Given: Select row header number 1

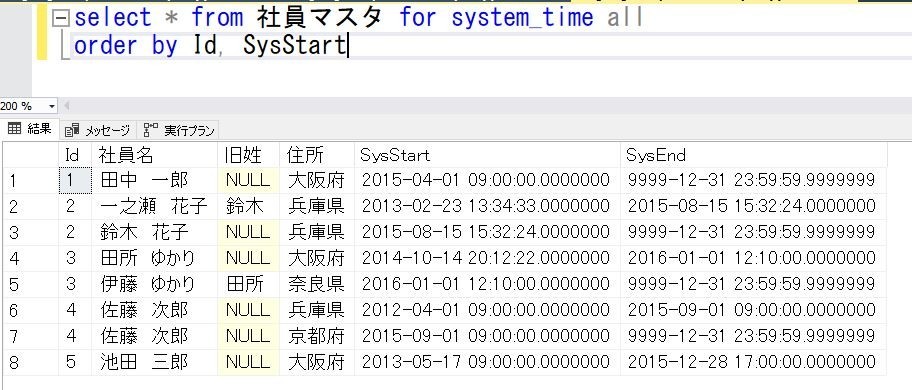Looking at the screenshot, I should click(x=30, y=181).
